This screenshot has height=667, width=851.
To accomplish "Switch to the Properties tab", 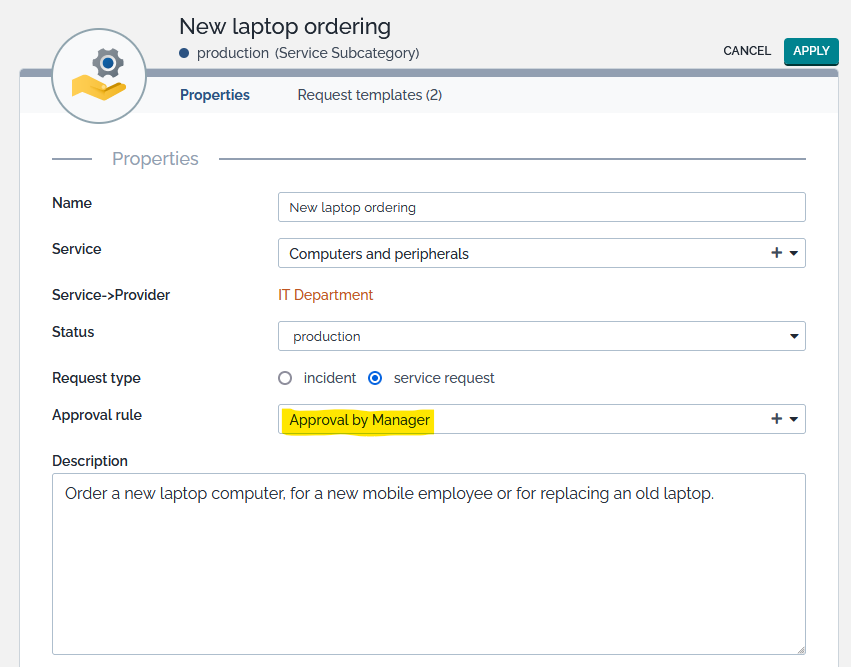I will (x=215, y=95).
